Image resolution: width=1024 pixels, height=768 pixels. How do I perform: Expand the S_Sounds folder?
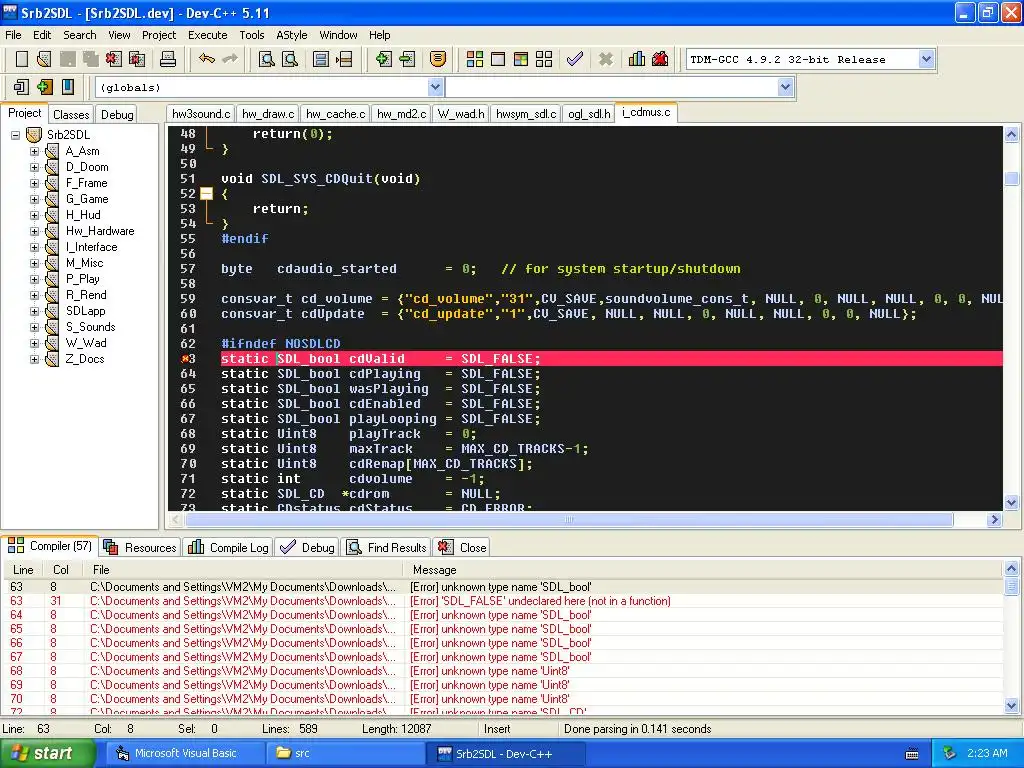pyautogui.click(x=35, y=327)
